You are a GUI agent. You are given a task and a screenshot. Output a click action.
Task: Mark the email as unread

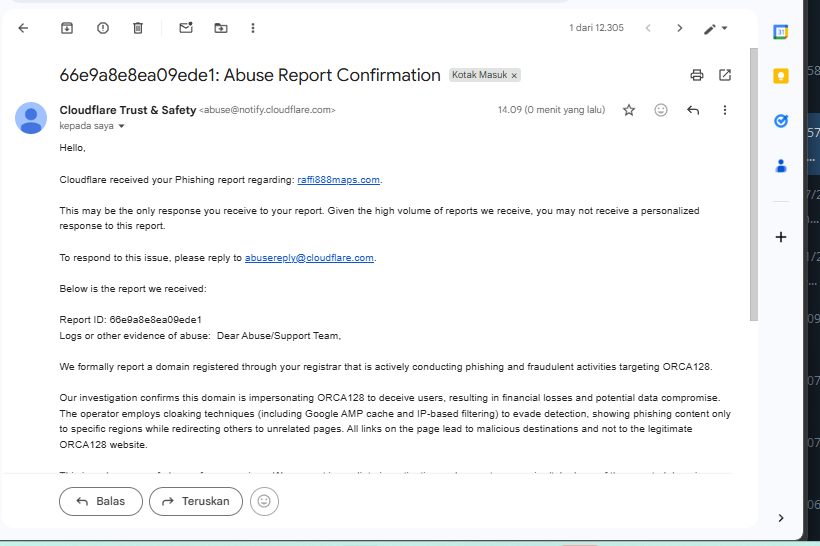(186, 28)
